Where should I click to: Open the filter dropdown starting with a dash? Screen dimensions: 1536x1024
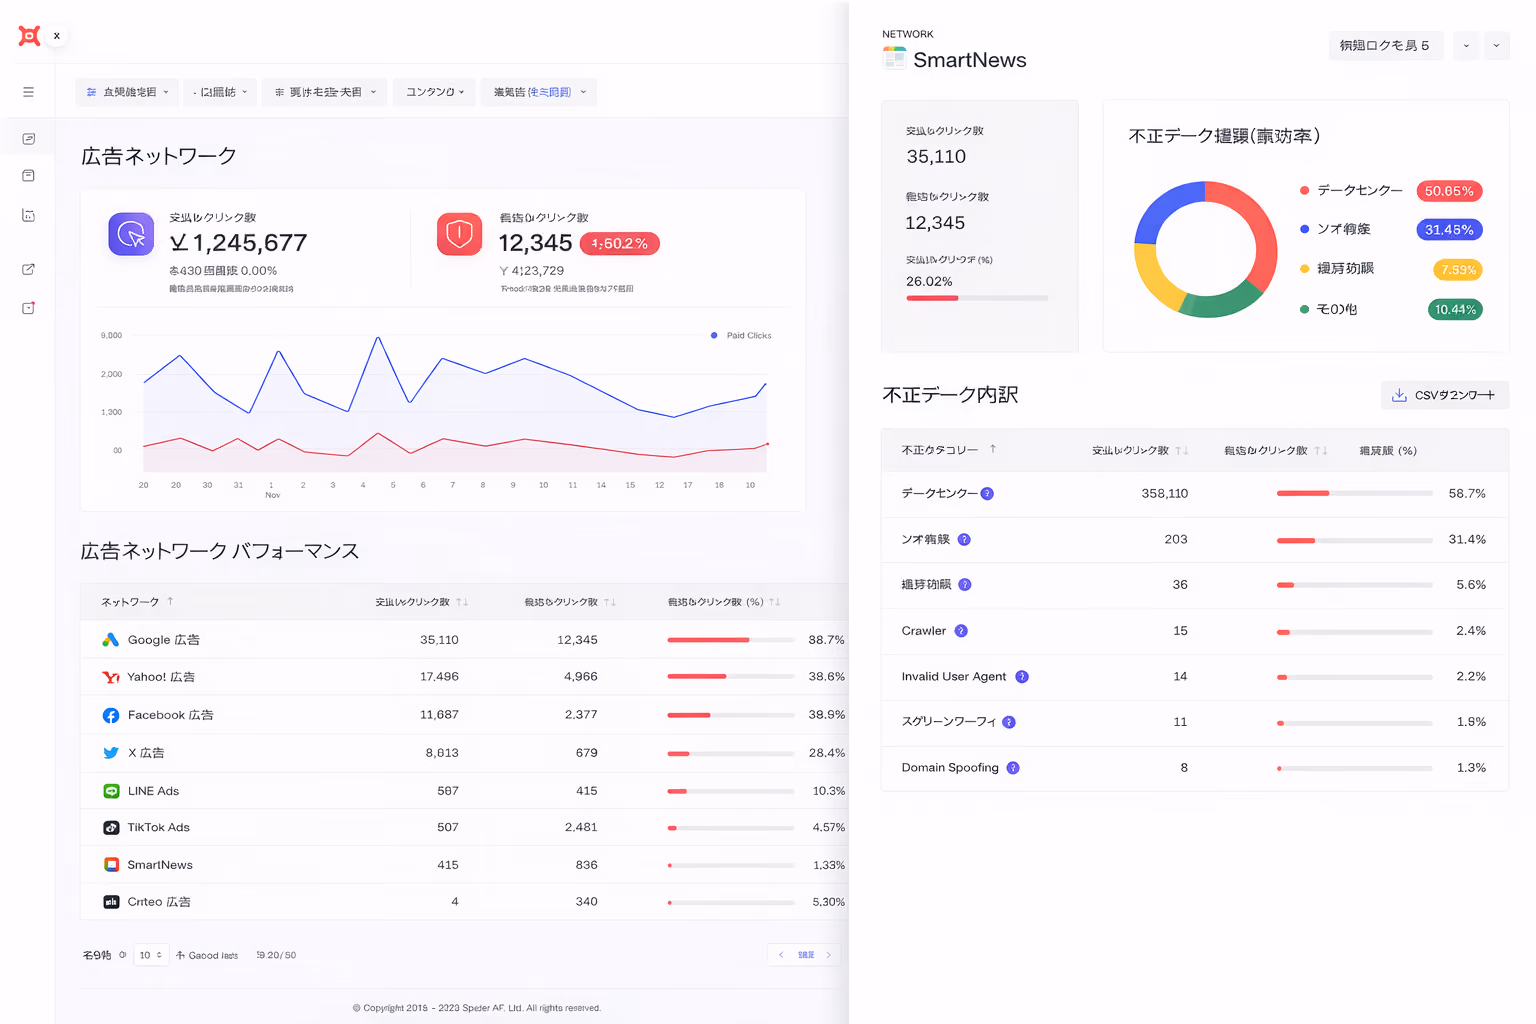coord(220,92)
